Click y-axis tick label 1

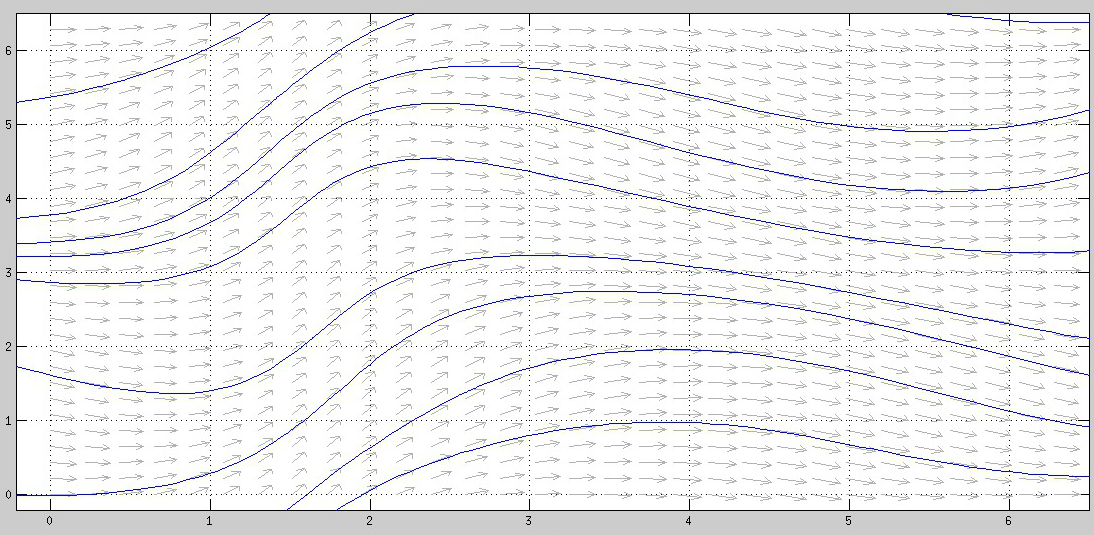point(7,421)
